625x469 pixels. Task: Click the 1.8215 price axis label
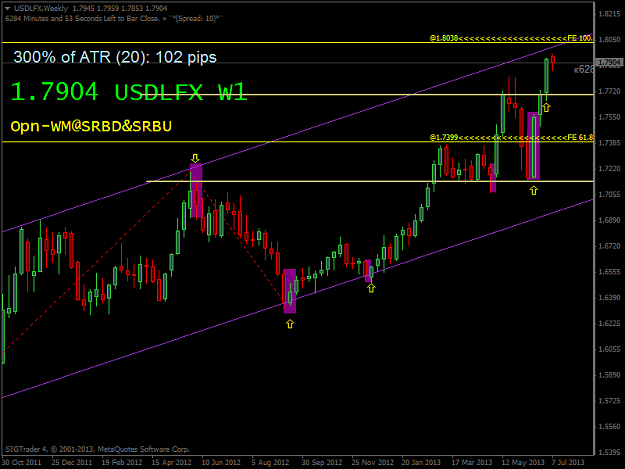pyautogui.click(x=609, y=14)
